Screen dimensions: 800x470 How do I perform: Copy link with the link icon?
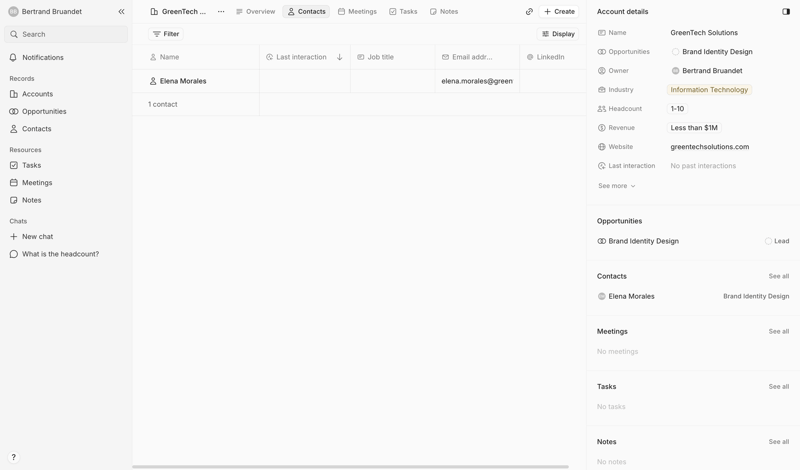[x=529, y=11]
